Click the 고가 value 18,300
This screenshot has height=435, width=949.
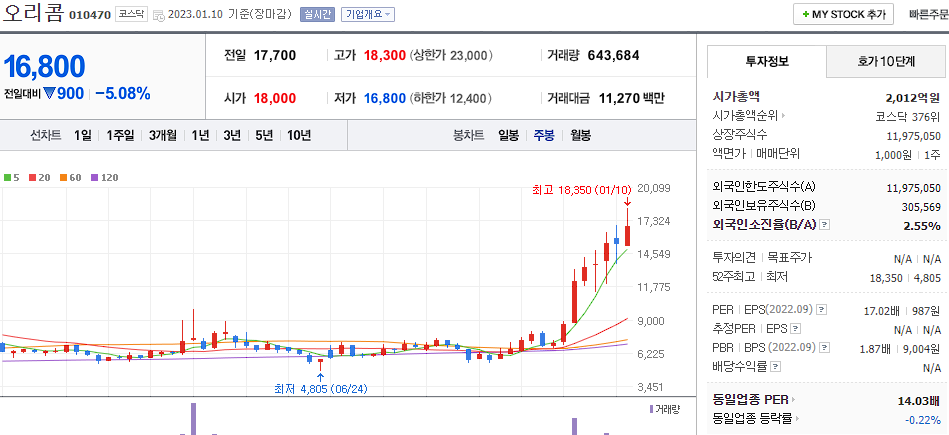pyautogui.click(x=385, y=56)
